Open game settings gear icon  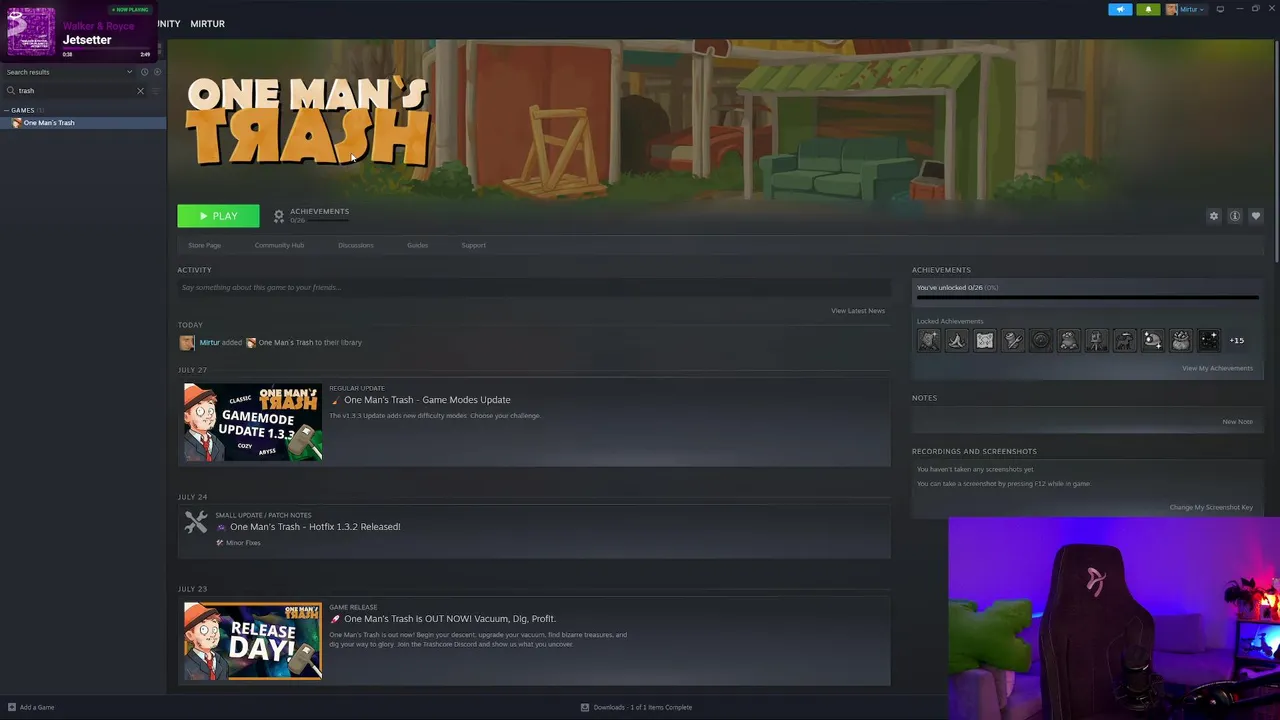point(1214,216)
